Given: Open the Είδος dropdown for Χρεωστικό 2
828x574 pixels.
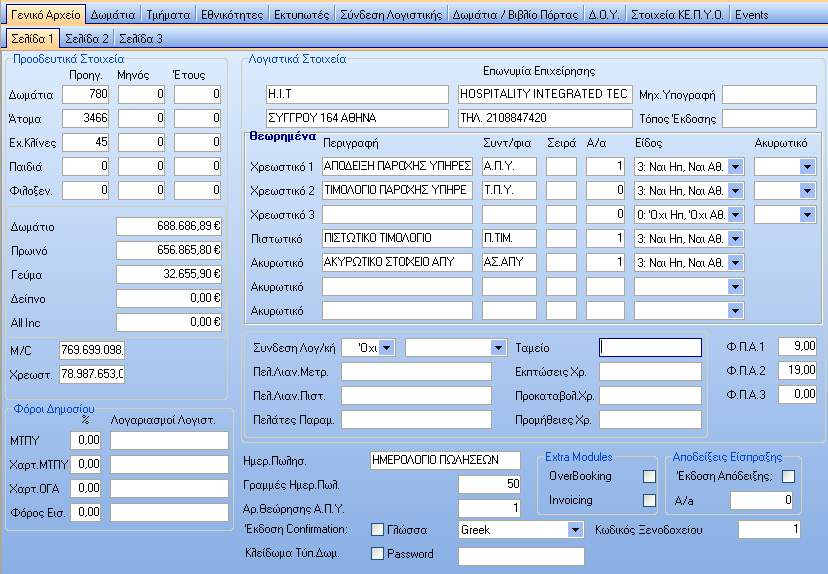Looking at the screenshot, I should click(735, 191).
